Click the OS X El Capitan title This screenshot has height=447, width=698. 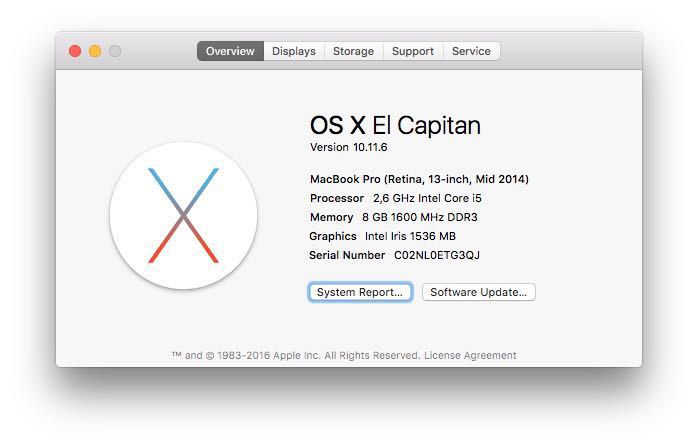pos(395,125)
